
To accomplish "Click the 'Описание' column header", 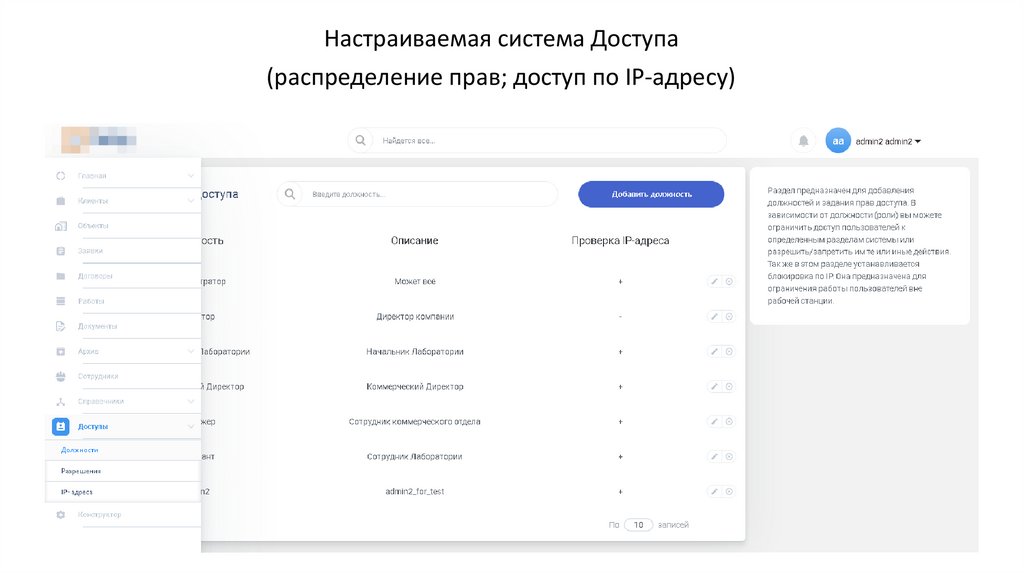I will (415, 240).
